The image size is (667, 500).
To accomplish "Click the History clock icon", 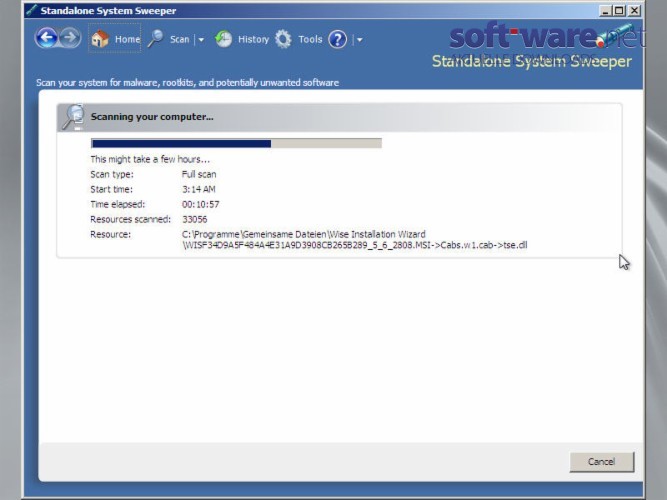I will (223, 39).
